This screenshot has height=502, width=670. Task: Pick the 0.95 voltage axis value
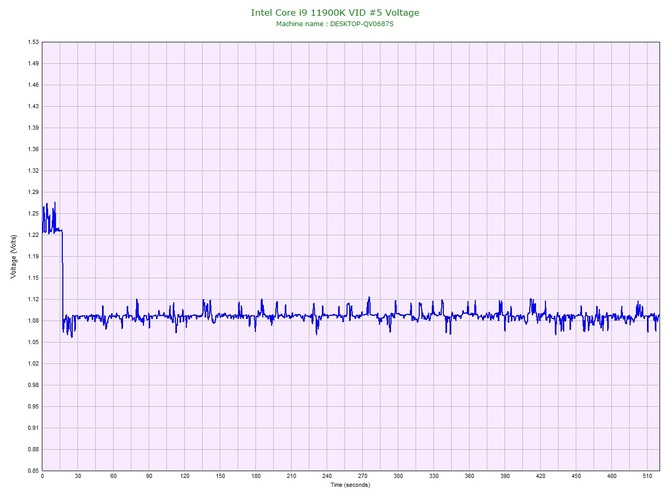33,406
